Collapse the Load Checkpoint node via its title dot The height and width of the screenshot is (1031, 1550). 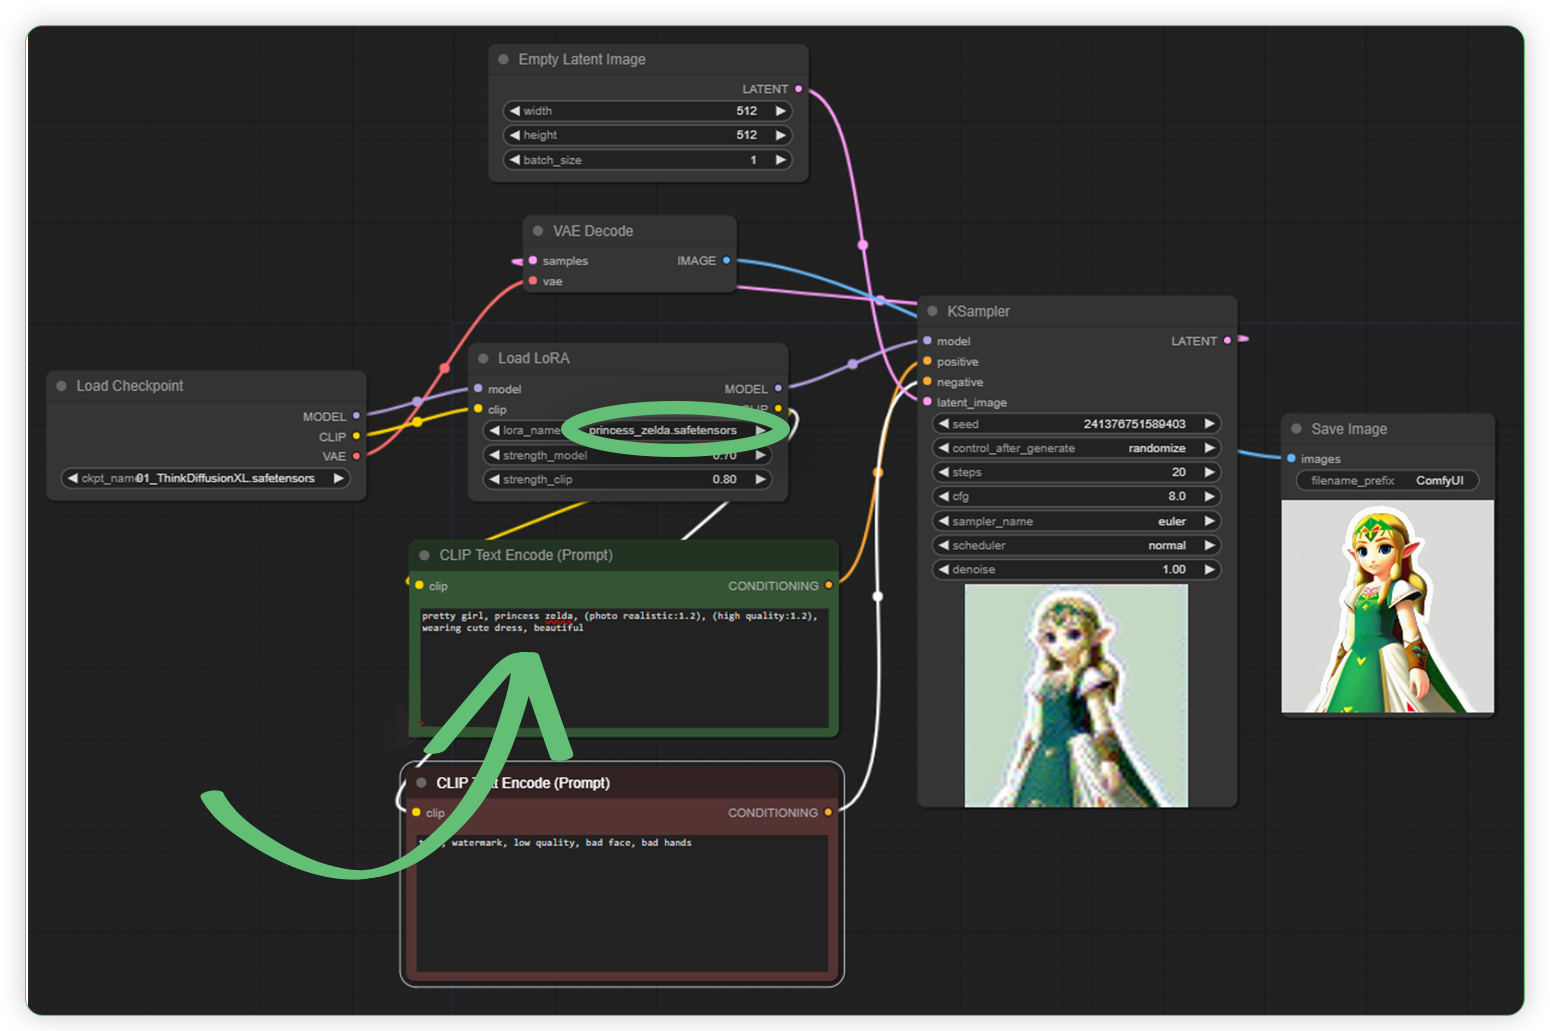coord(62,386)
